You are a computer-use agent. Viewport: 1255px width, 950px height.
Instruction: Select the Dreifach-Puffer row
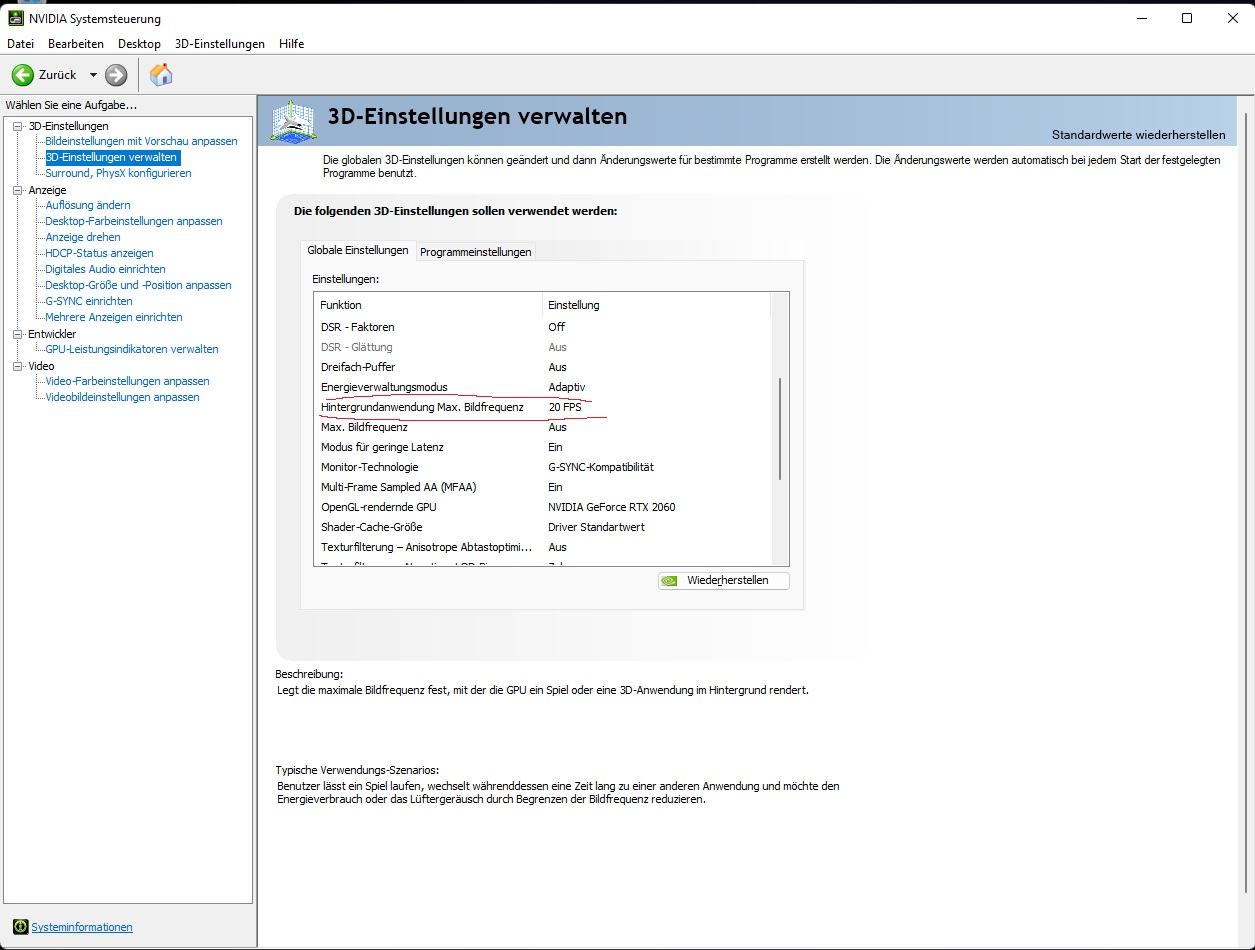[x=543, y=367]
